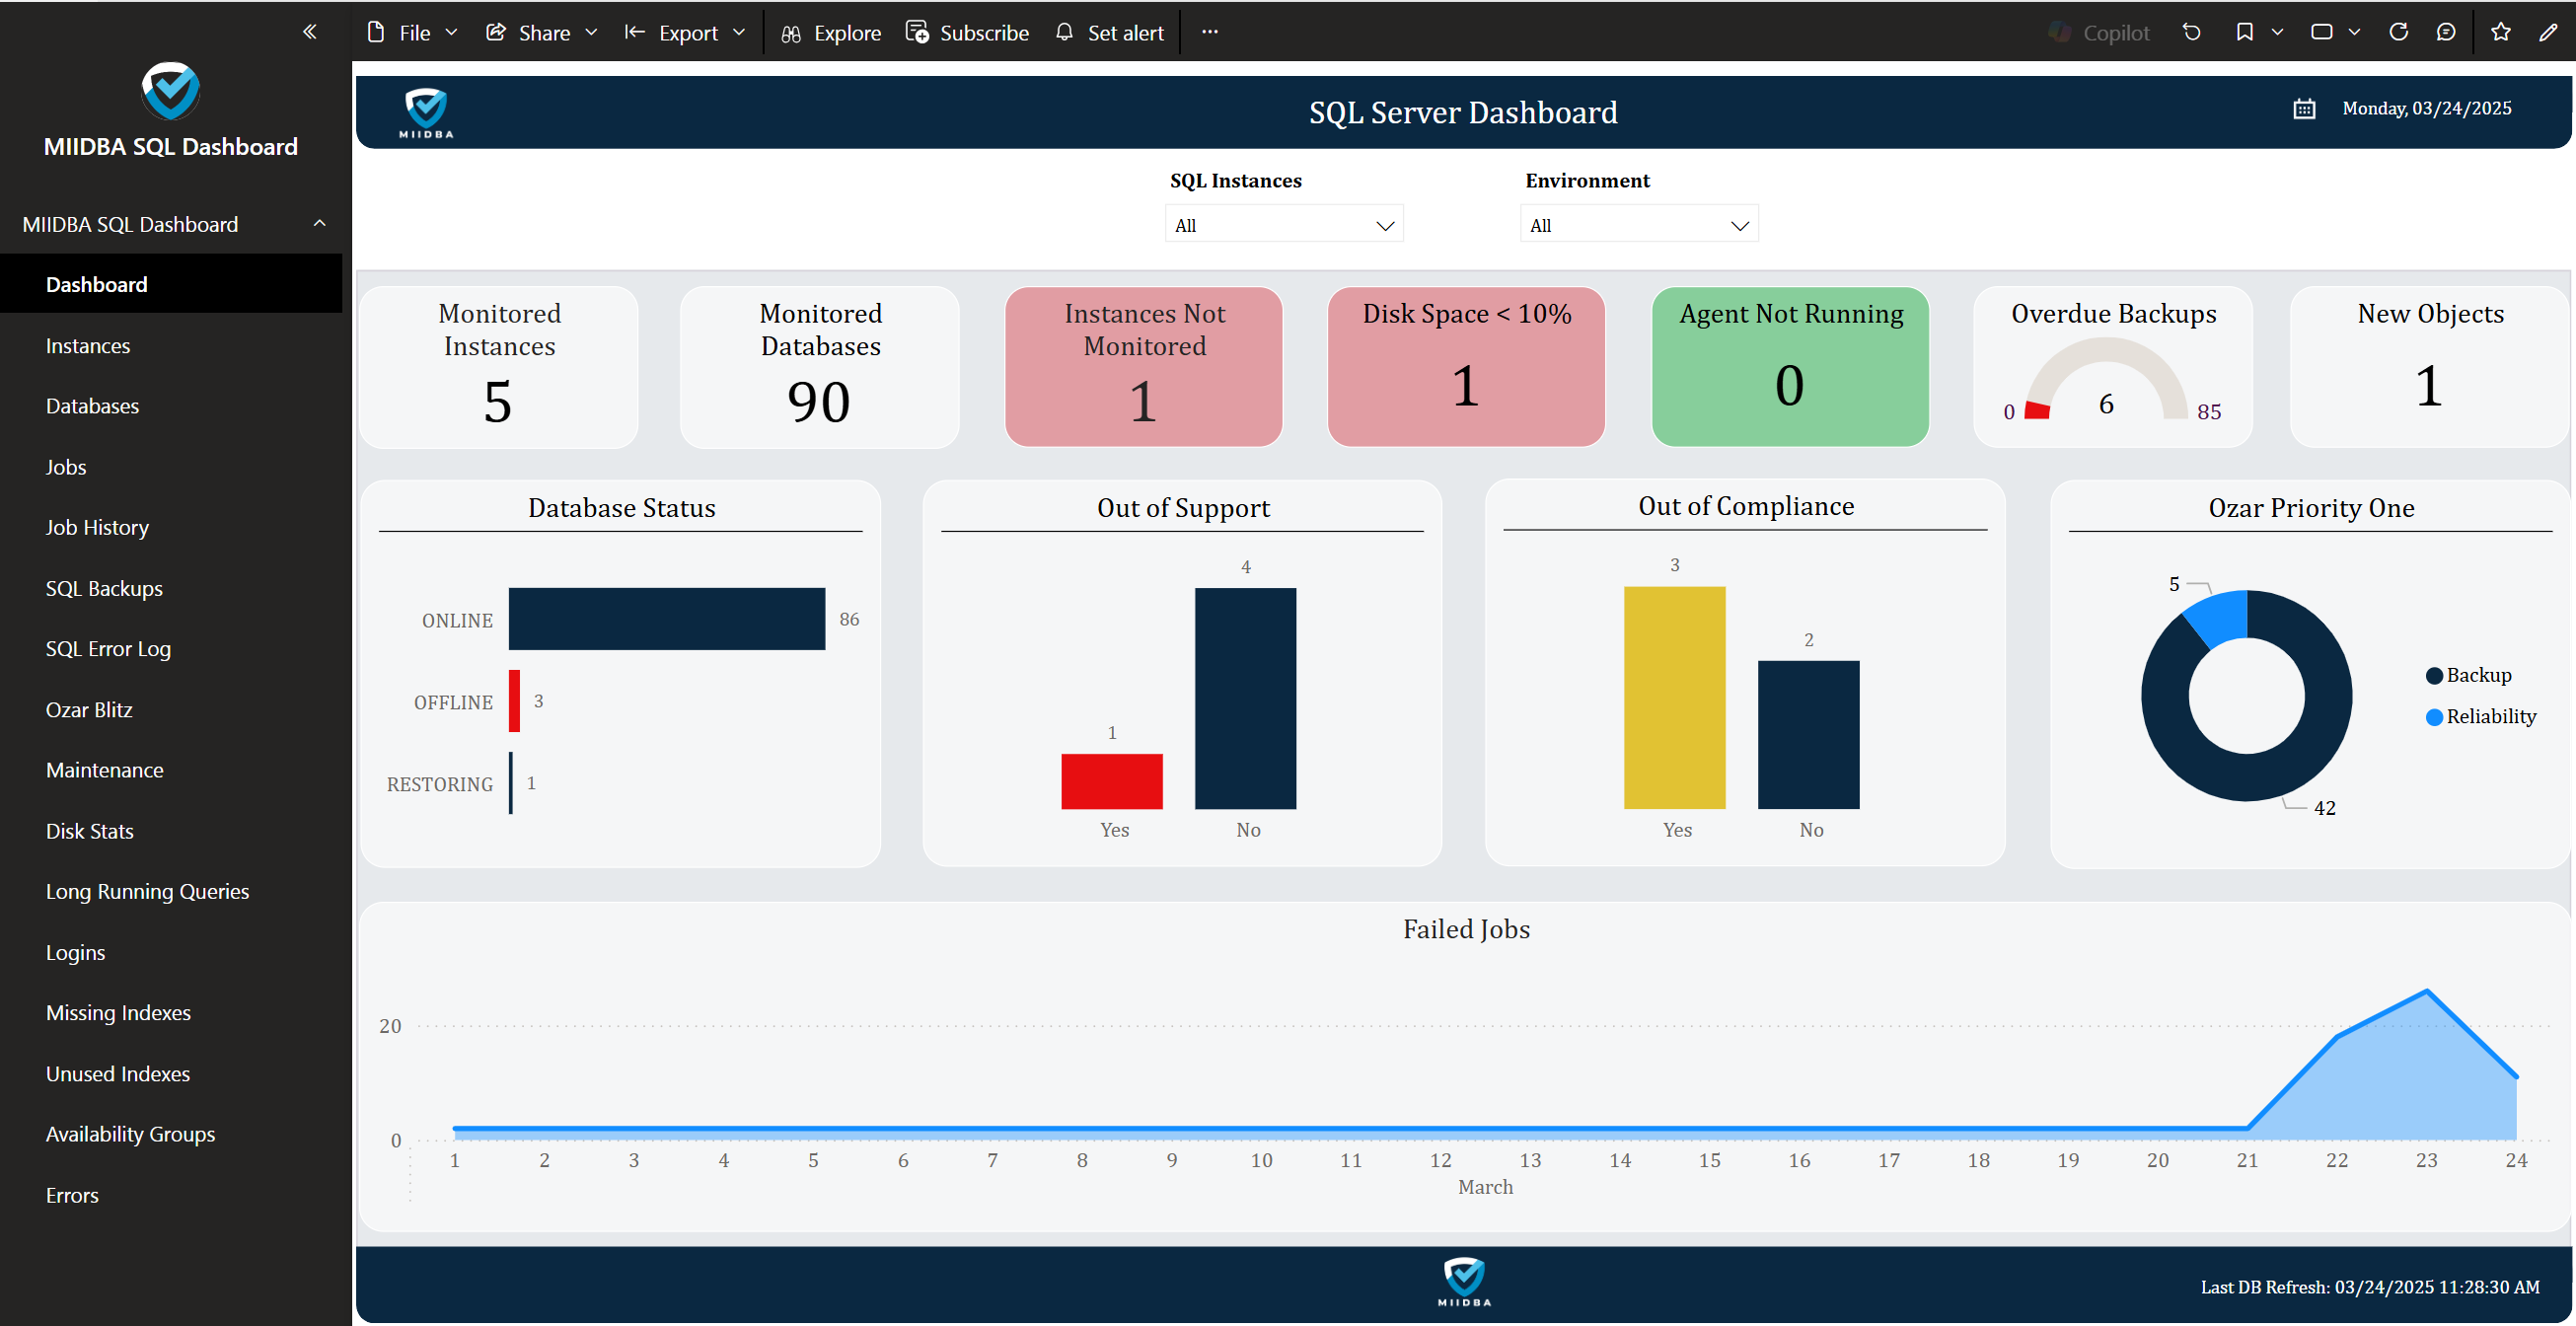The width and height of the screenshot is (2576, 1326).
Task: Click the MIIDBA shield logo in sidebar
Action: [x=171, y=90]
